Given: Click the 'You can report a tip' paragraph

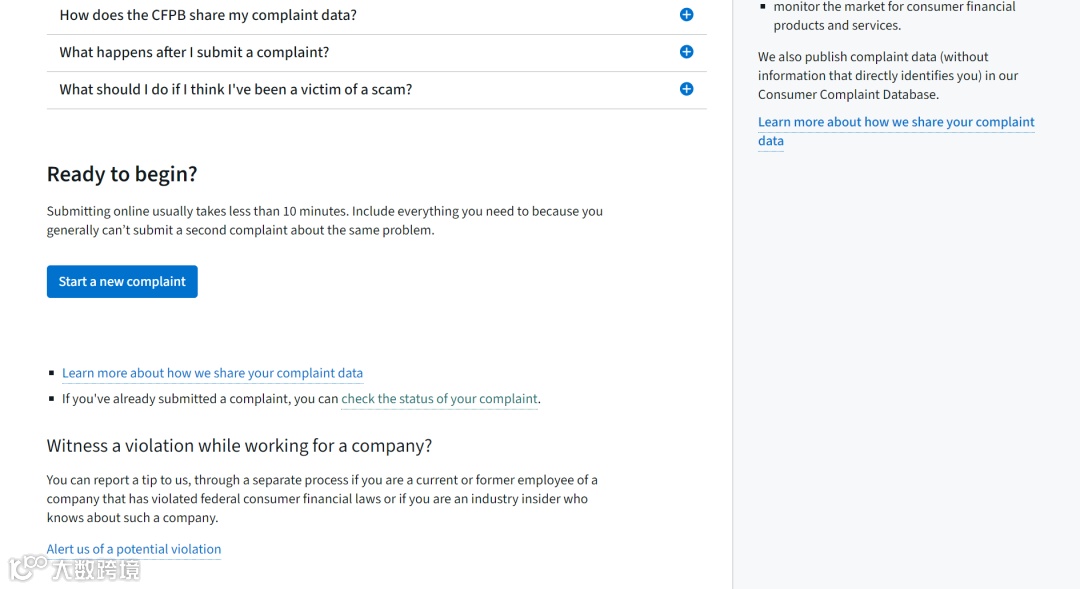Looking at the screenshot, I should coord(322,499).
